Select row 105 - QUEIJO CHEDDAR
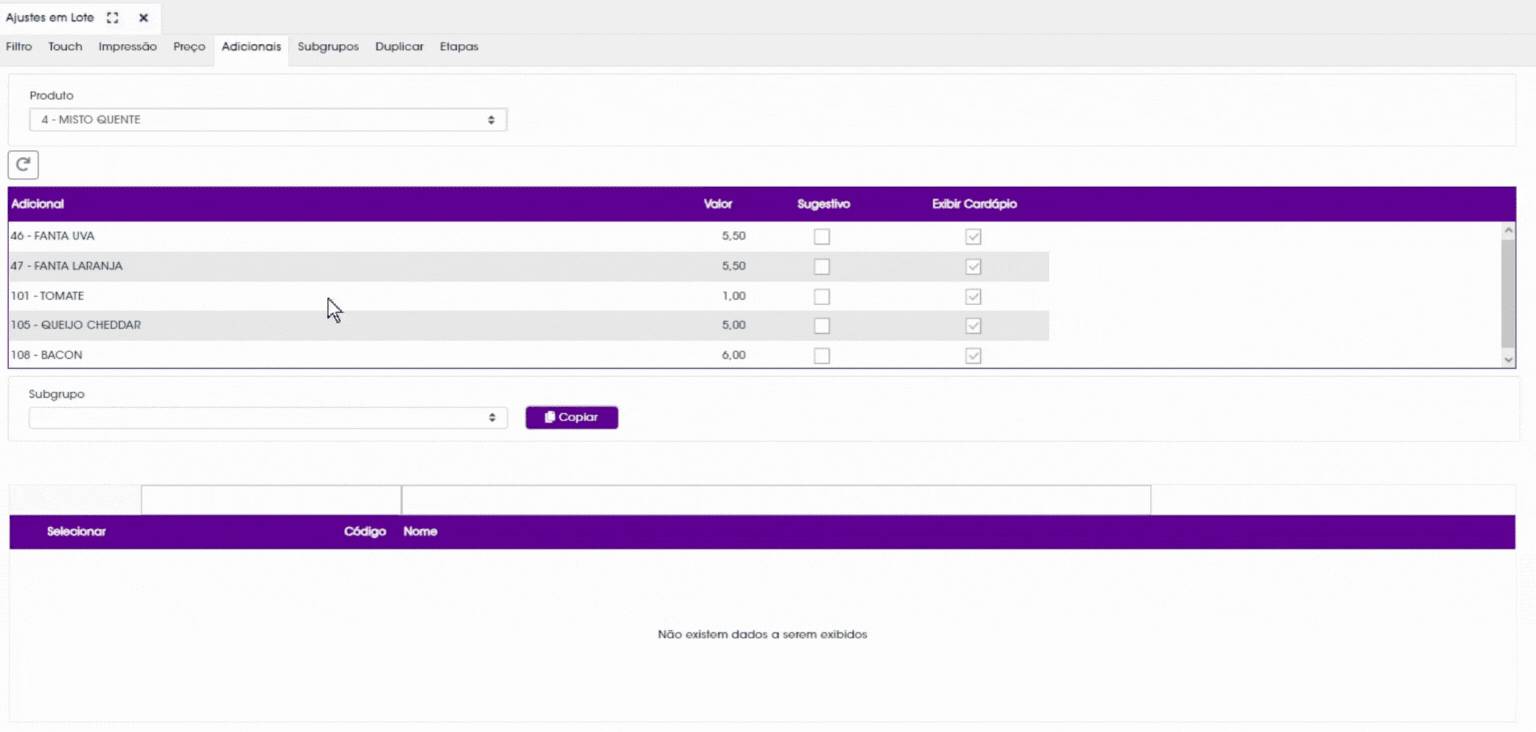1536x732 pixels. pyautogui.click(x=529, y=326)
